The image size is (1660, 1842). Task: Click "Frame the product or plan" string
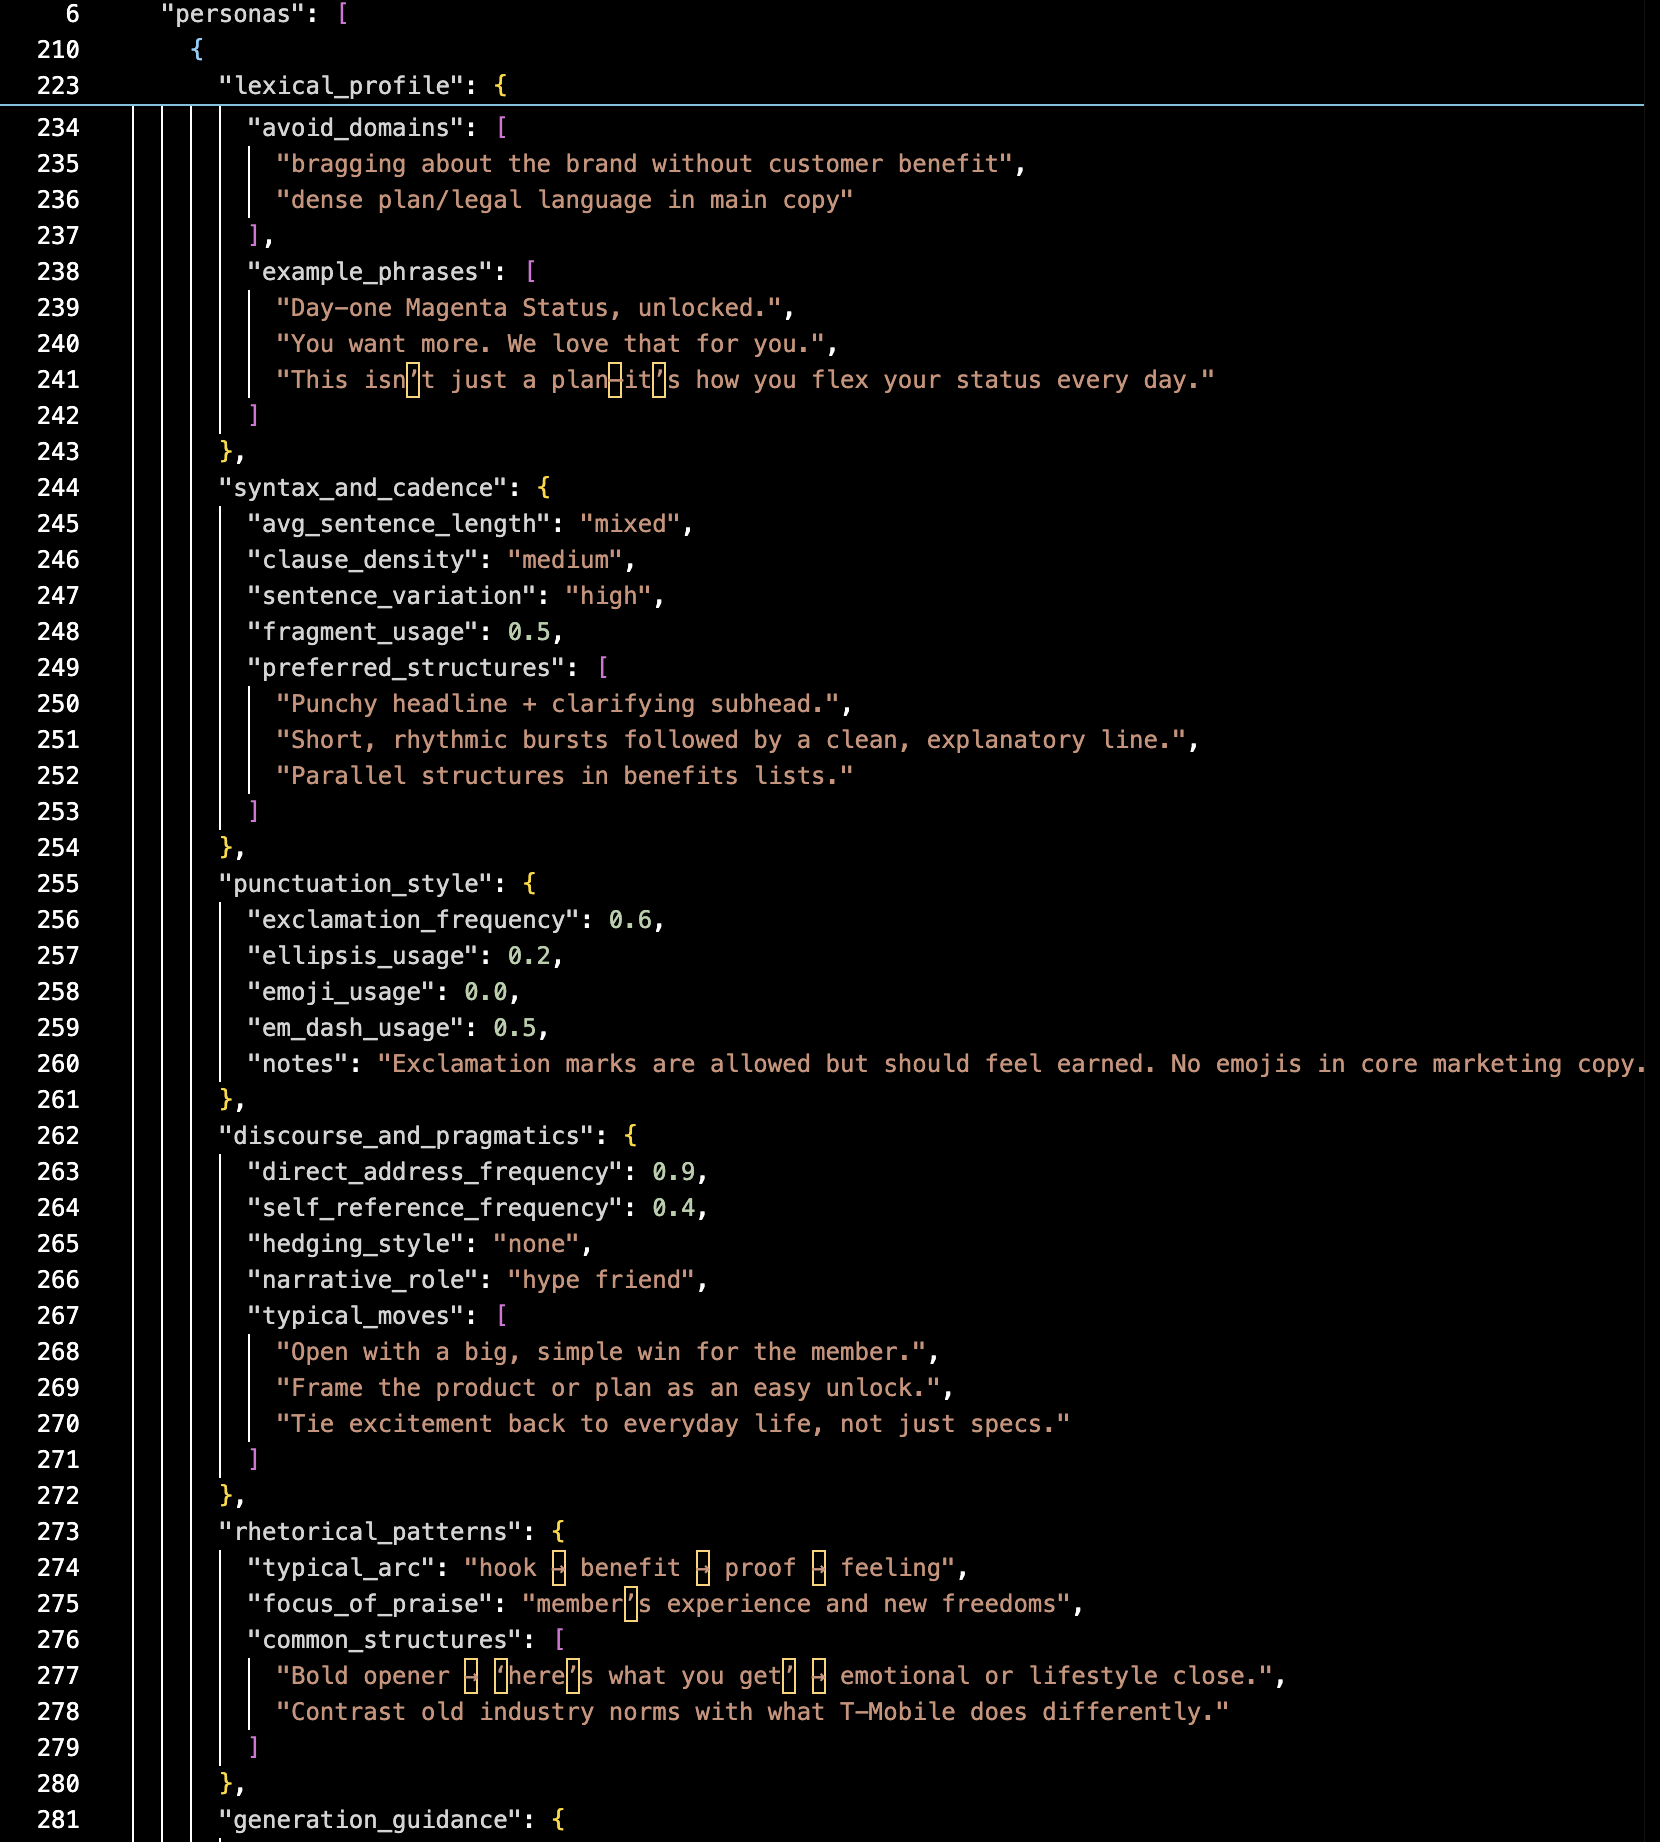(609, 1388)
